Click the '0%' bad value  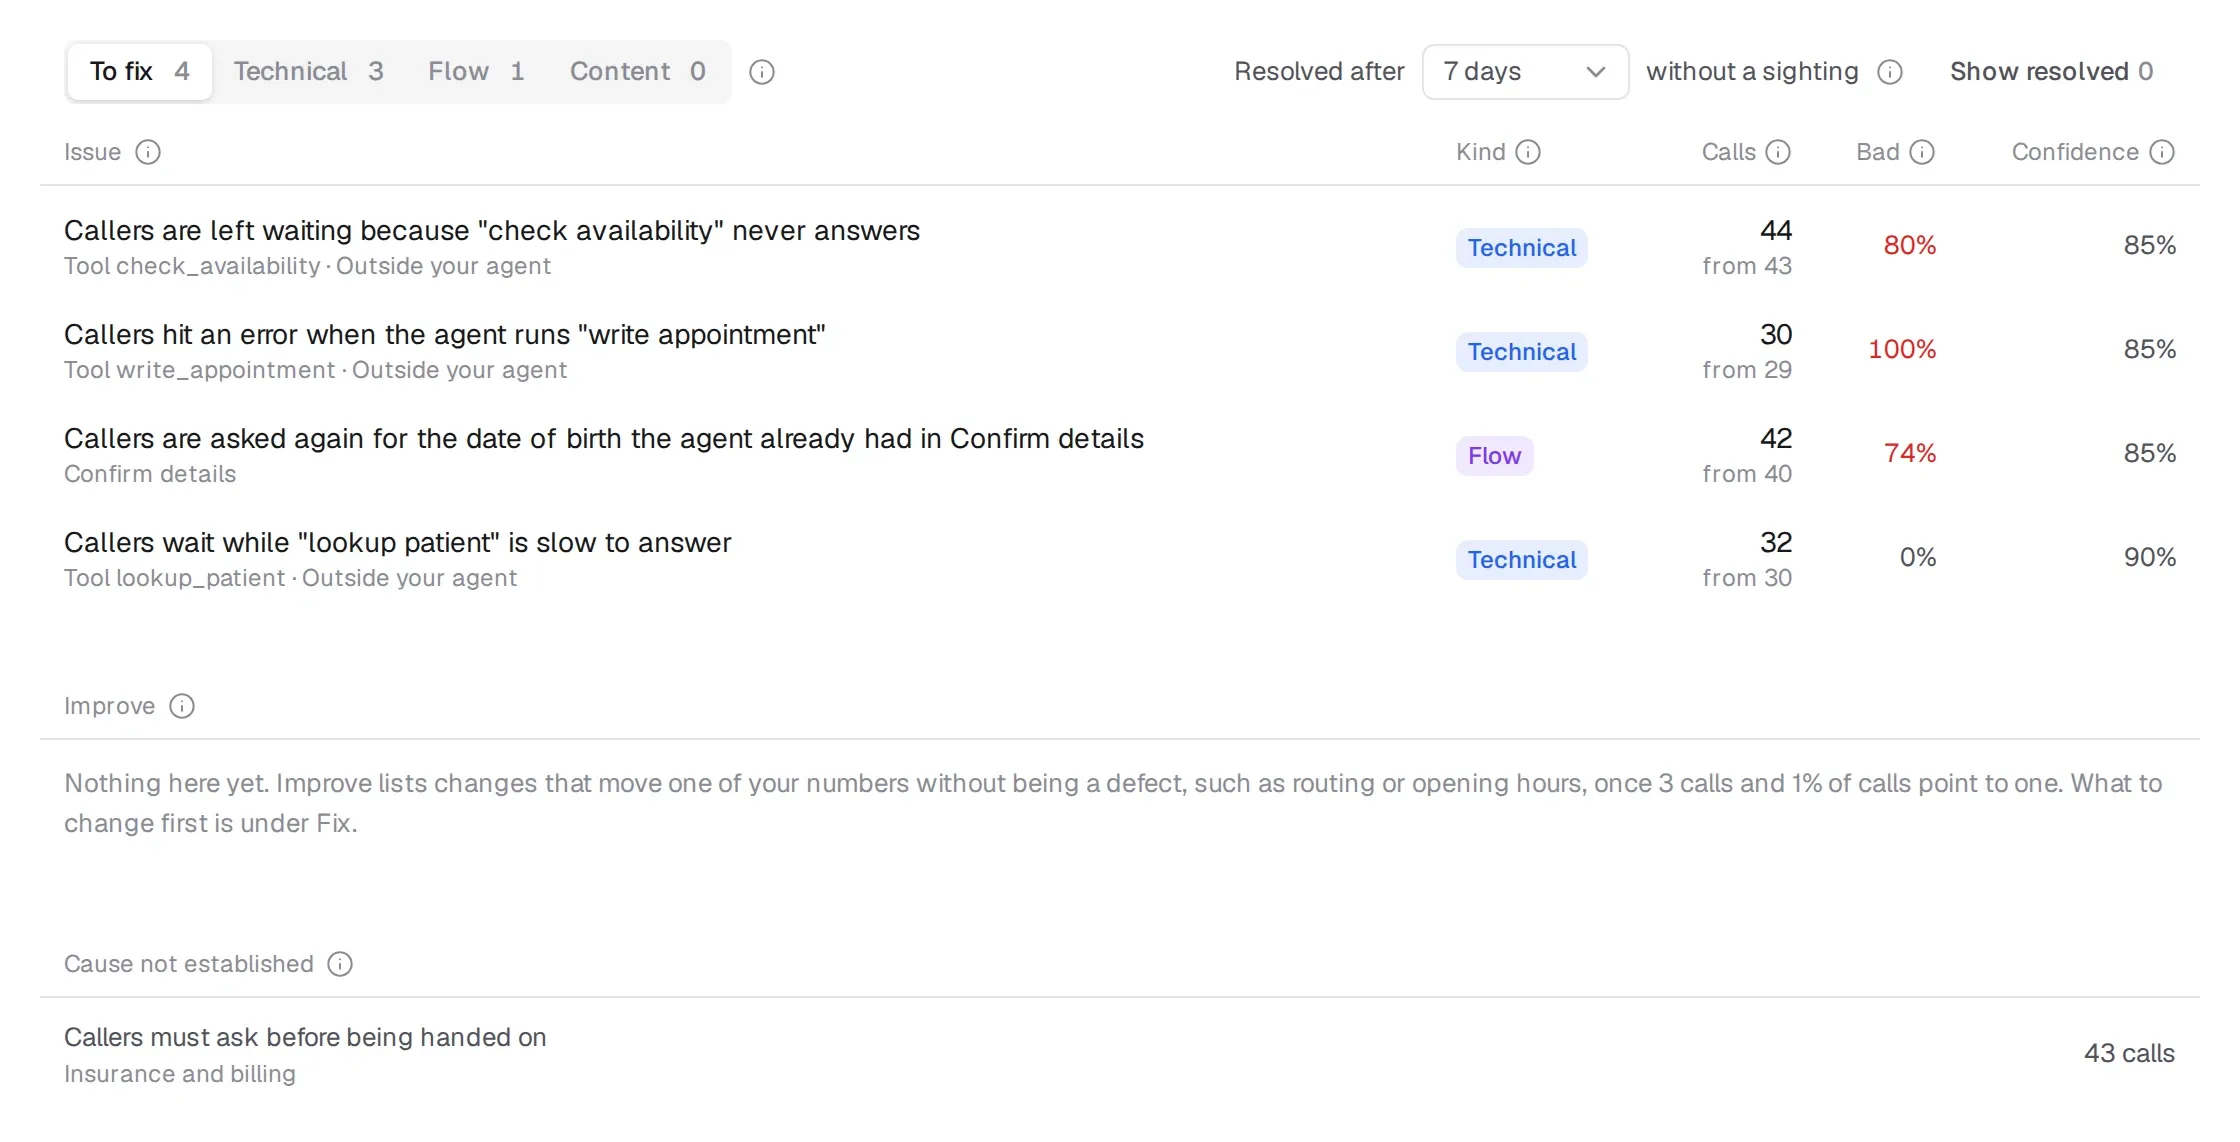pos(1918,558)
